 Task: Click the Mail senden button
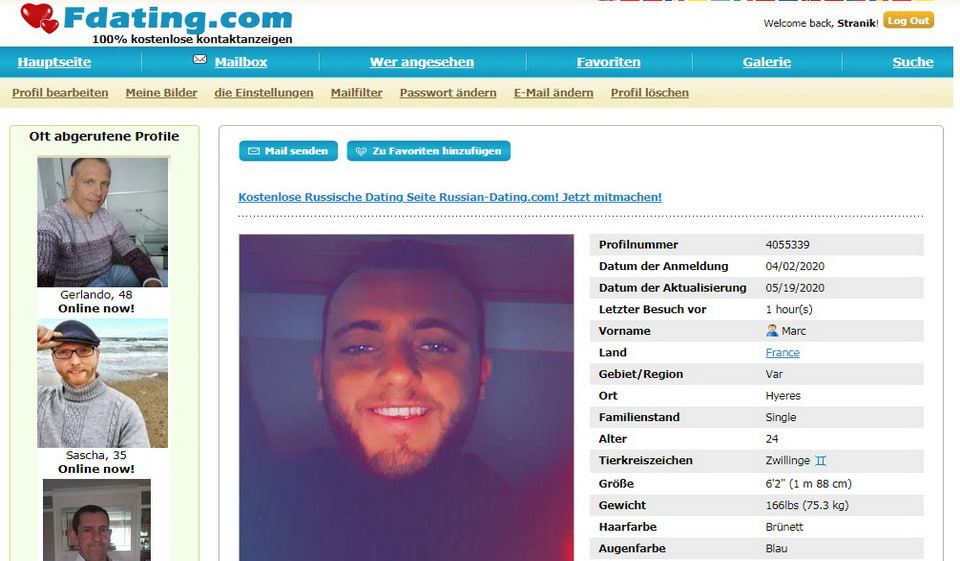coord(288,151)
